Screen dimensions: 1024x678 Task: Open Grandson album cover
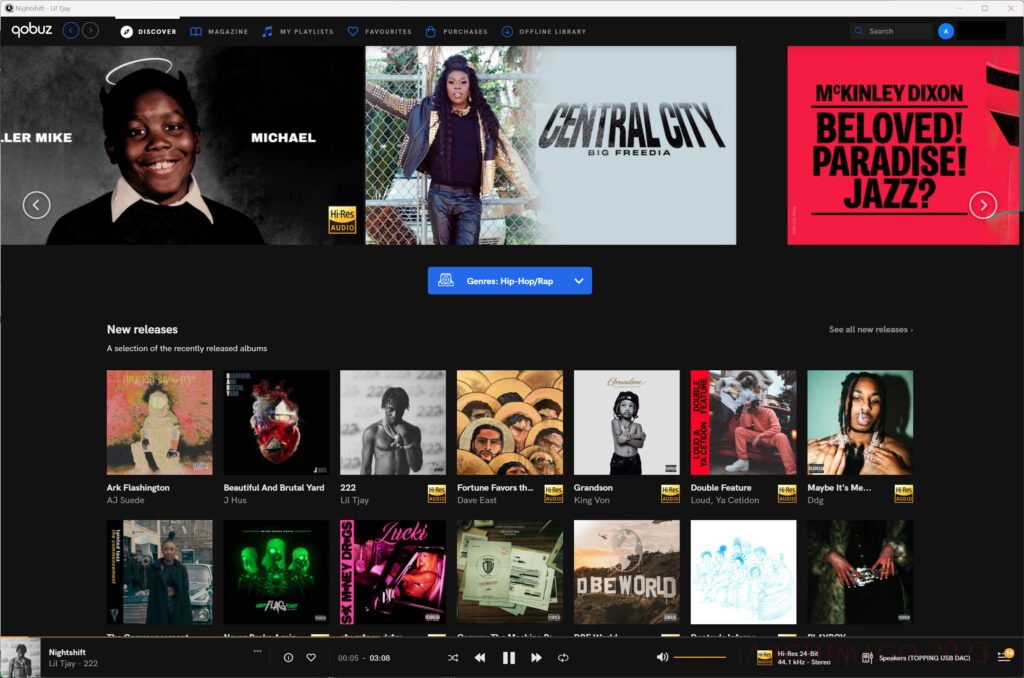click(x=626, y=423)
